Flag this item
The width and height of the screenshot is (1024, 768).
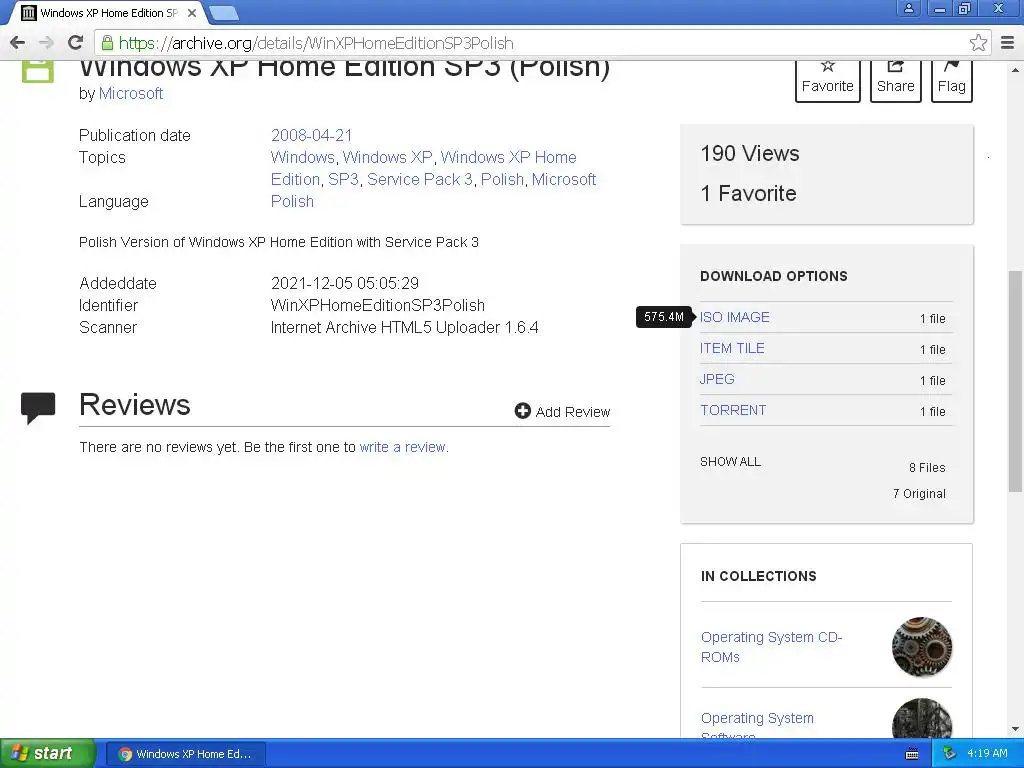pyautogui.click(x=952, y=81)
